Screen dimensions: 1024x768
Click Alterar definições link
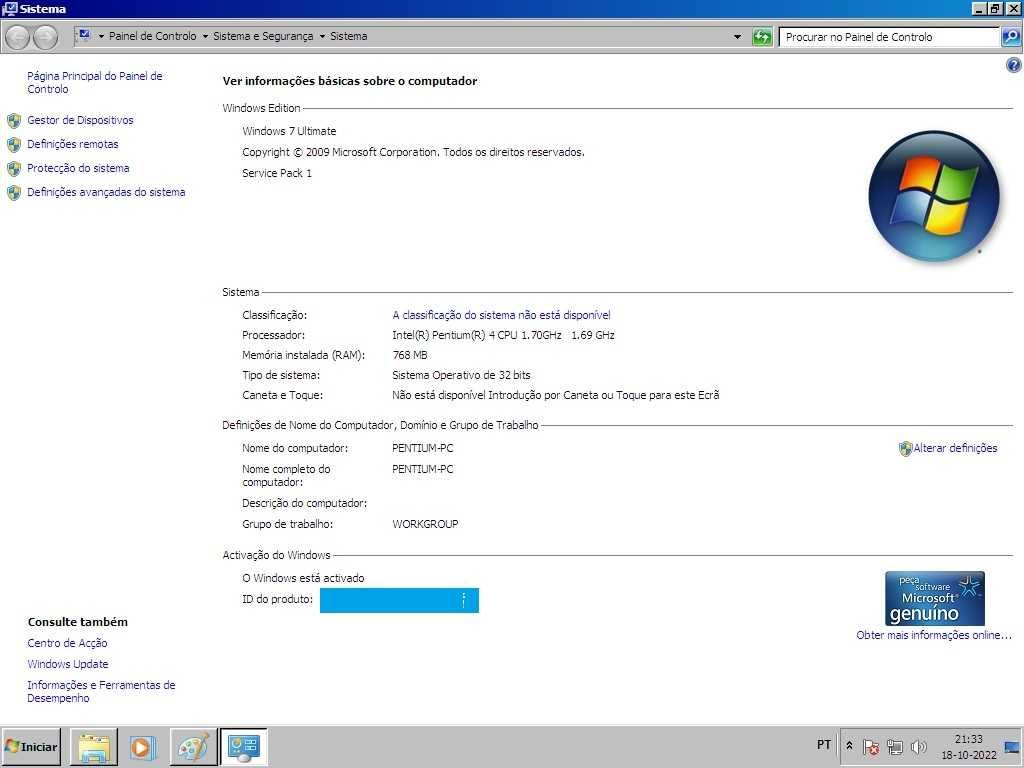[x=955, y=449]
